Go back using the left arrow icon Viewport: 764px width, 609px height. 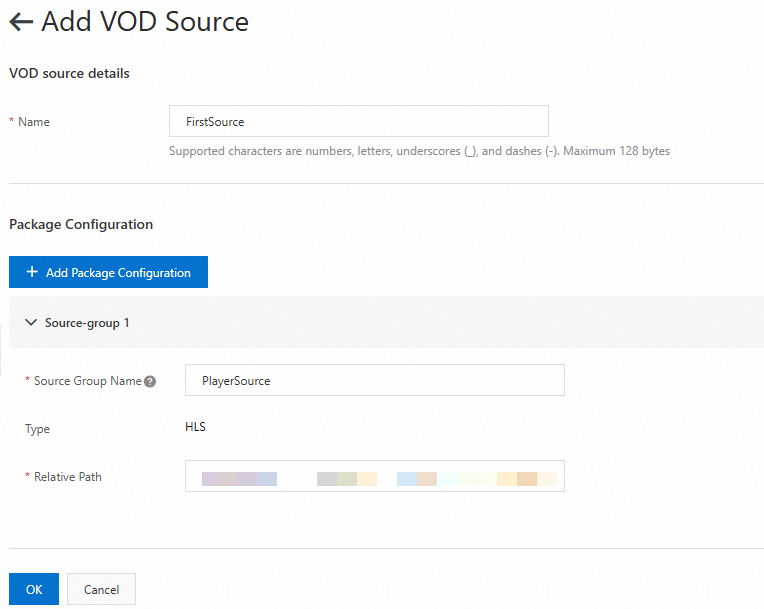click(x=21, y=23)
